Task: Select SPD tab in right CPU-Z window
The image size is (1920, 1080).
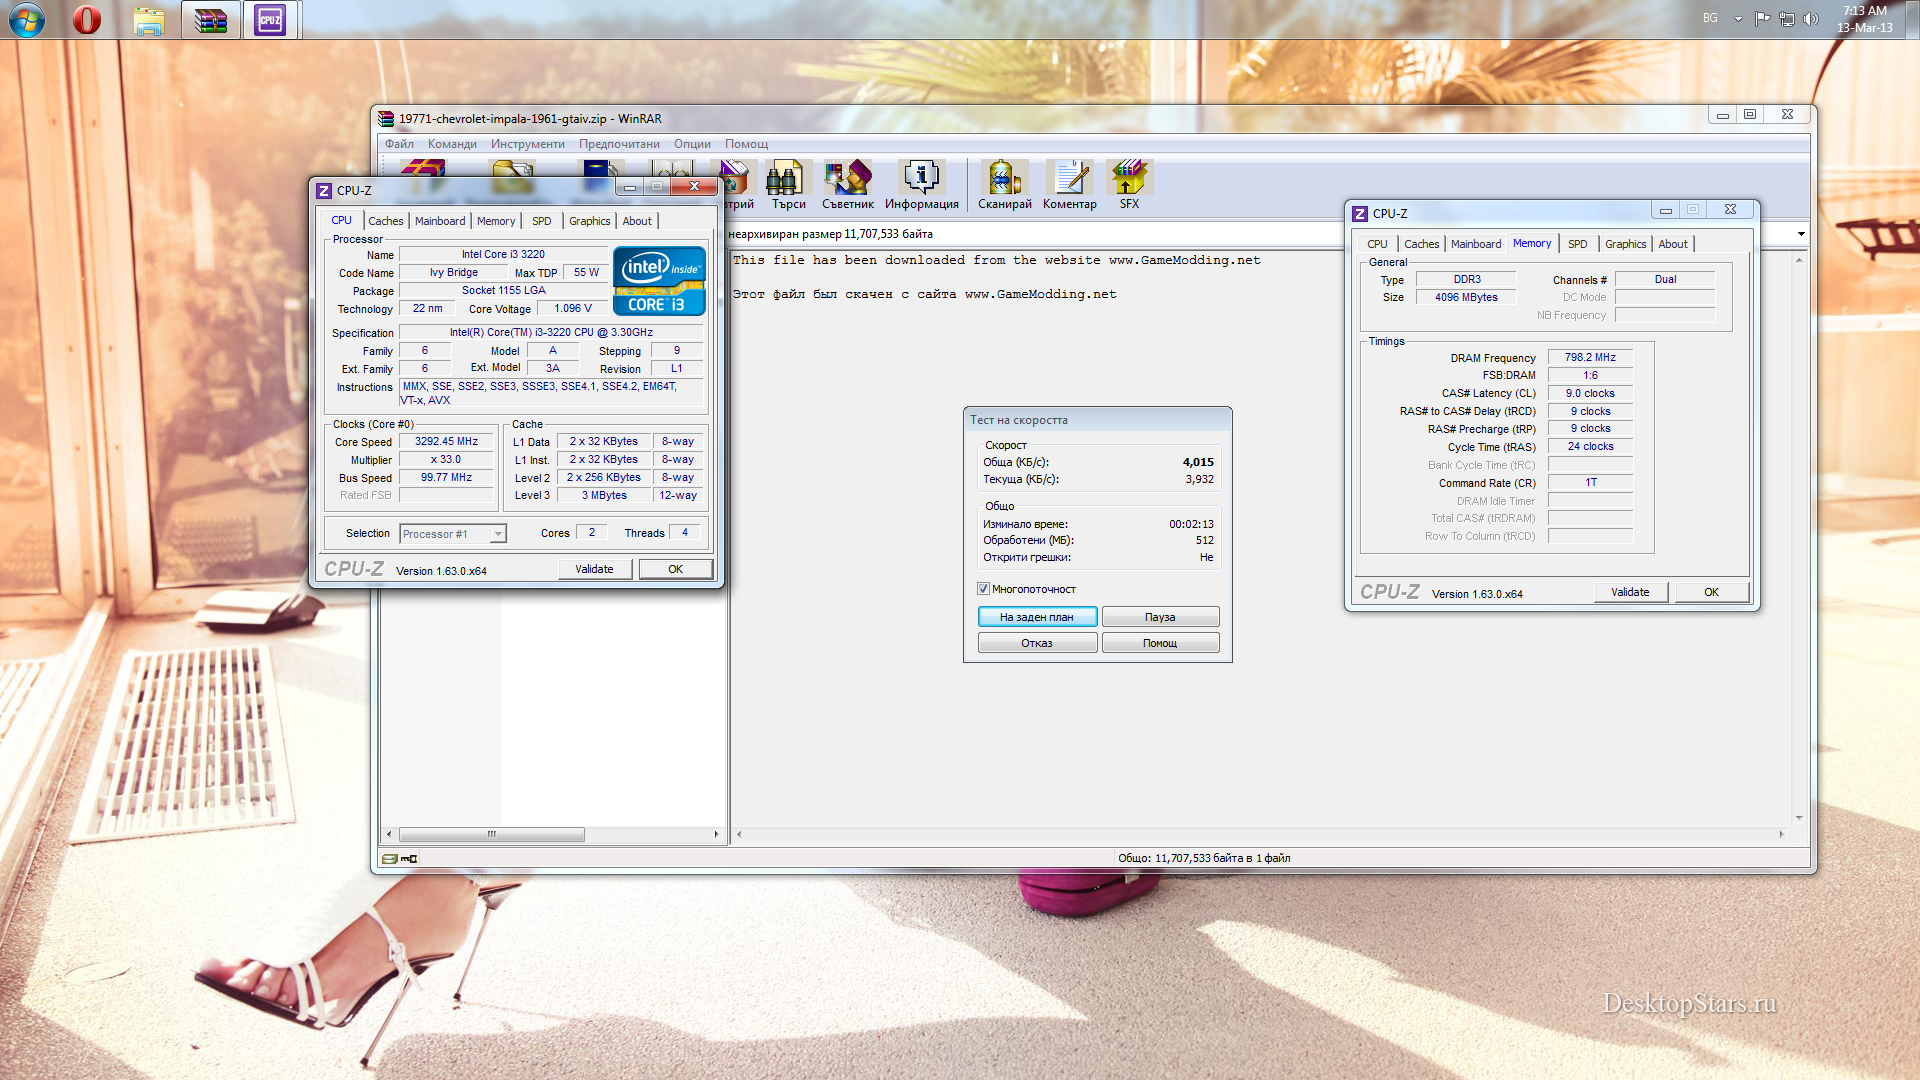Action: click(1577, 244)
